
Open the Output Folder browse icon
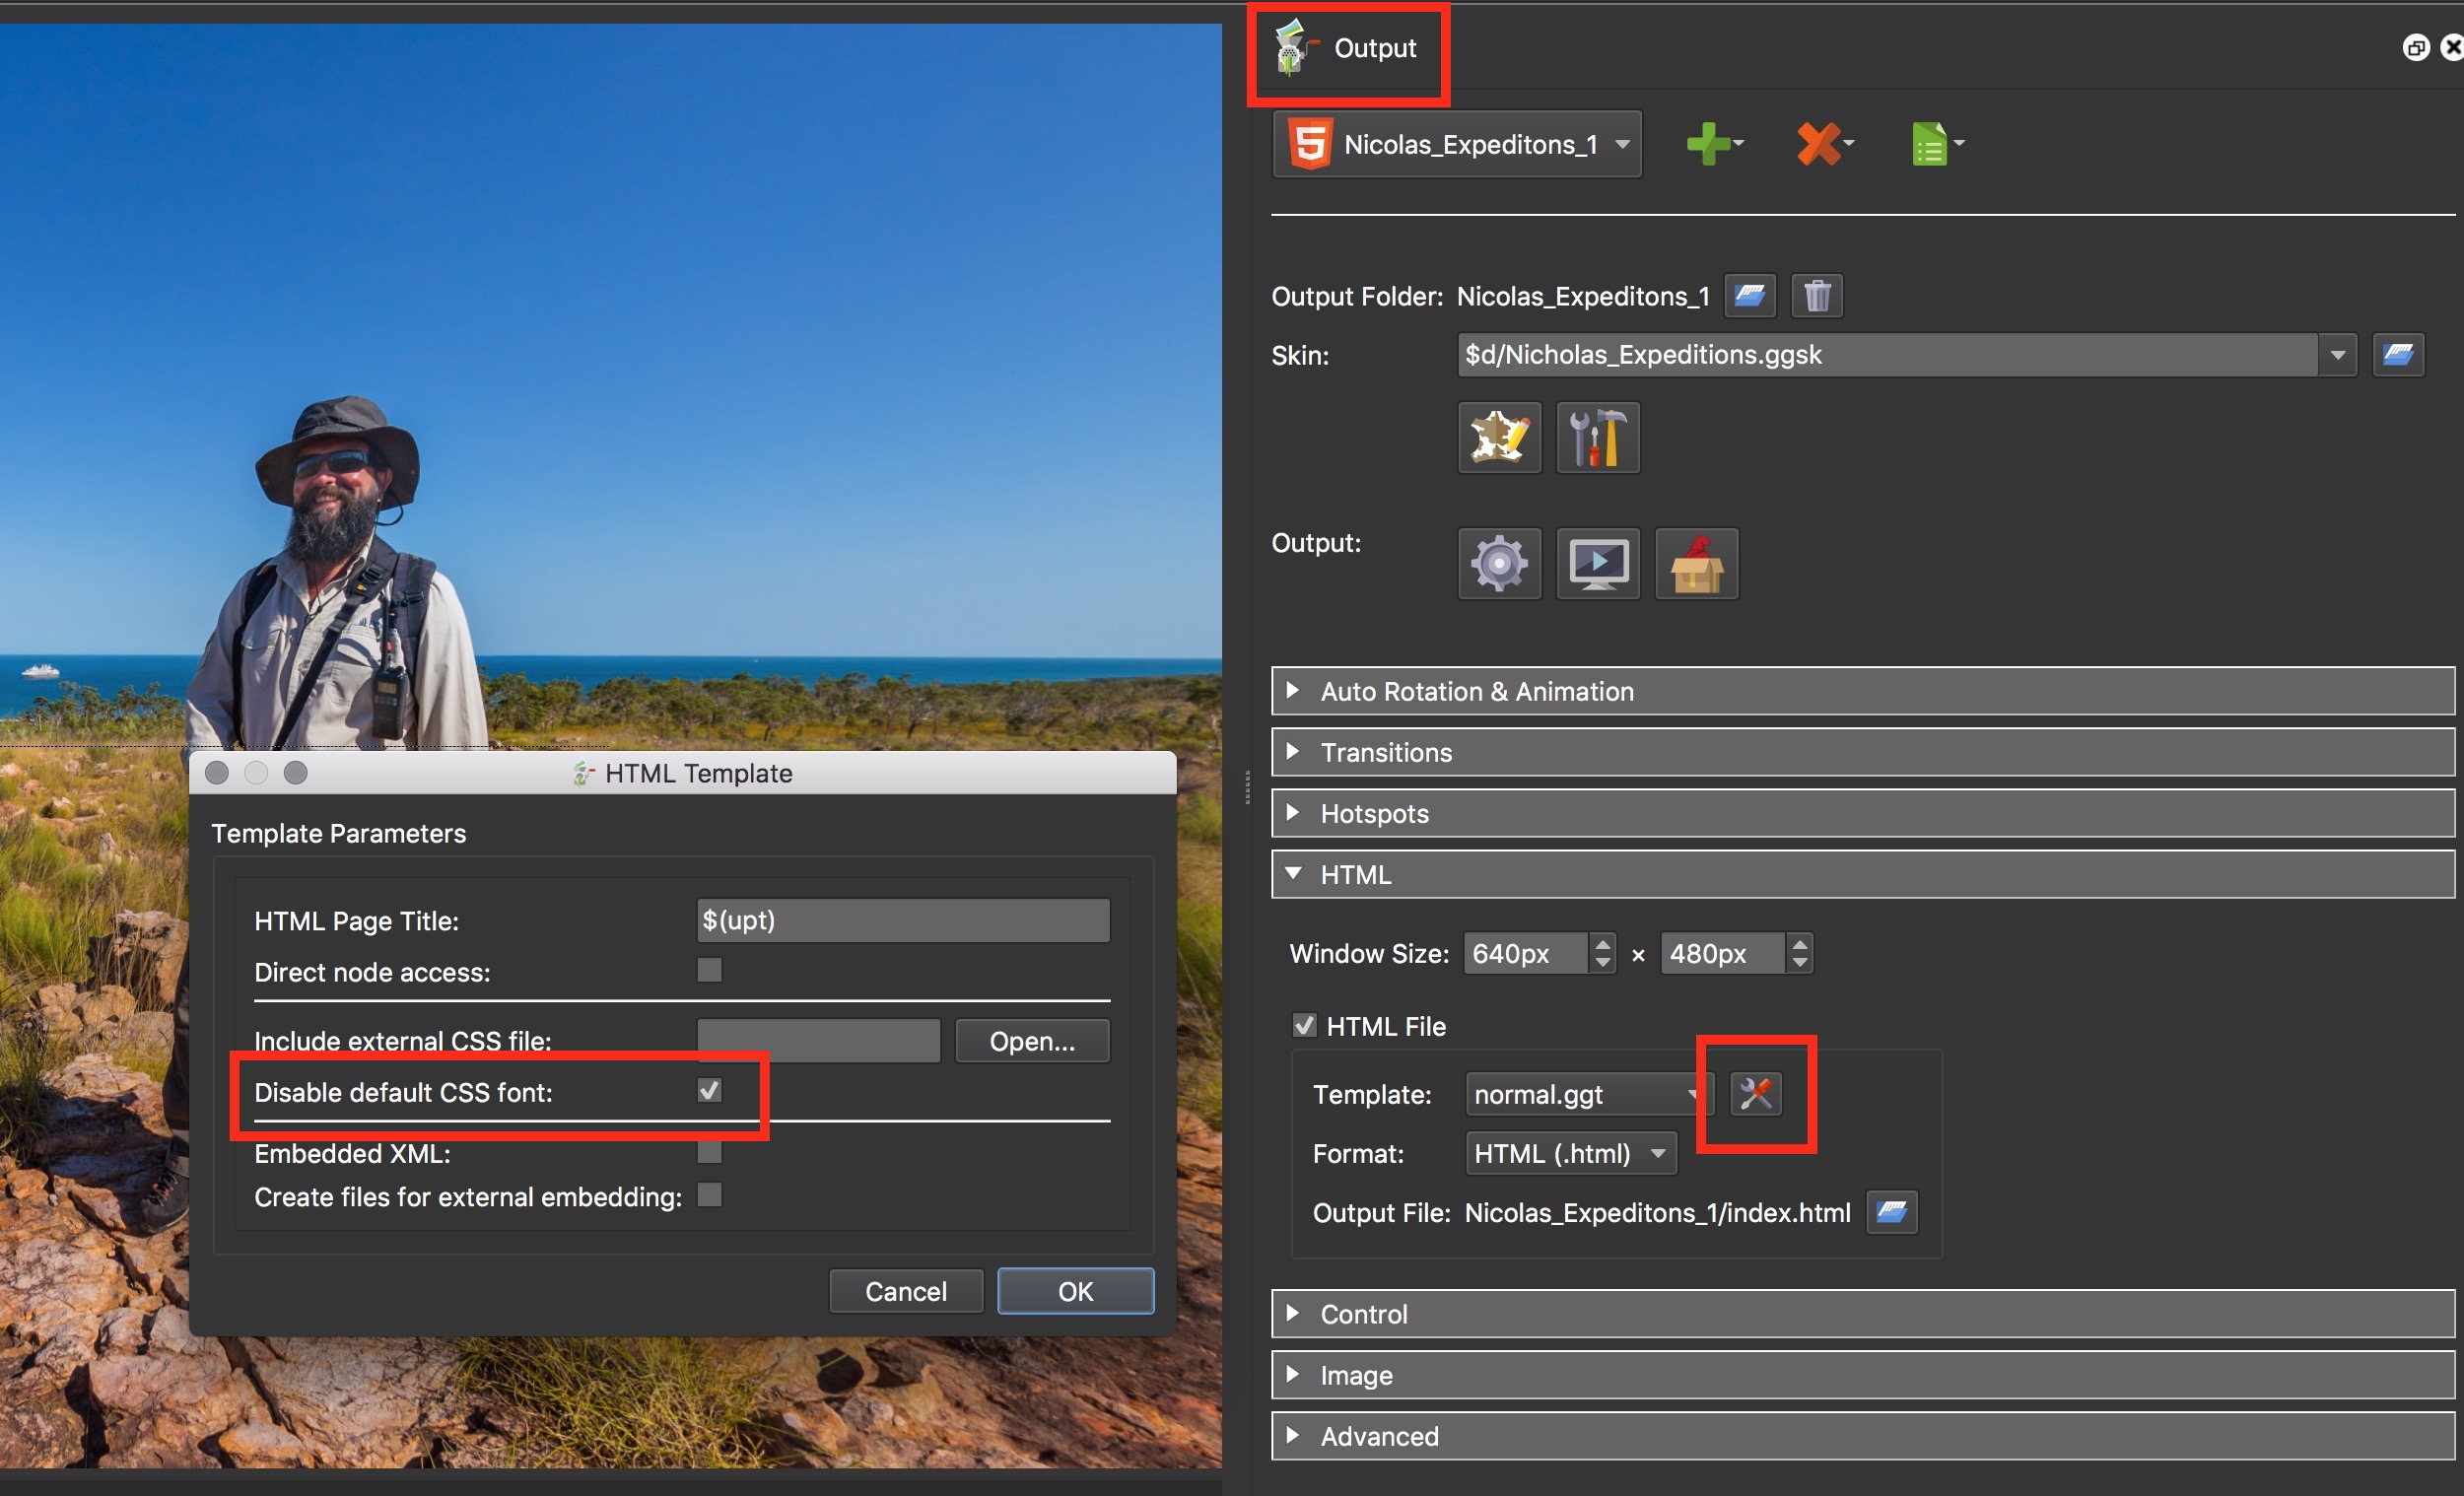pos(1750,296)
